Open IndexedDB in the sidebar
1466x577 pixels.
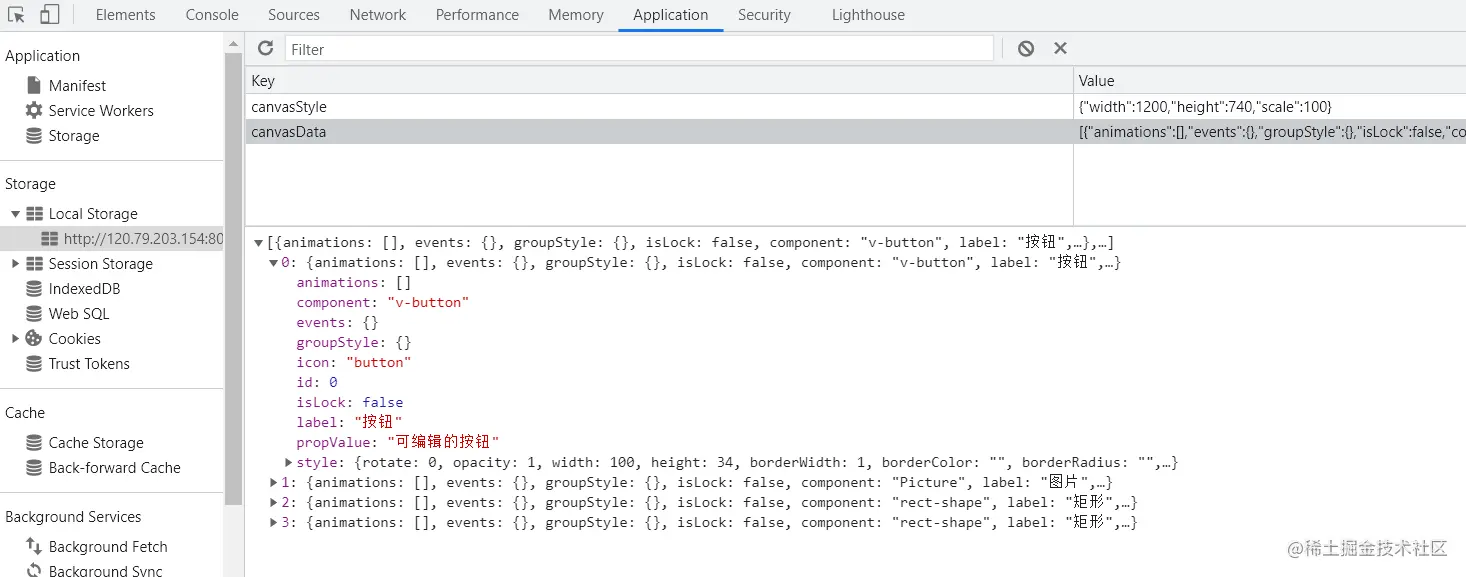click(x=85, y=289)
